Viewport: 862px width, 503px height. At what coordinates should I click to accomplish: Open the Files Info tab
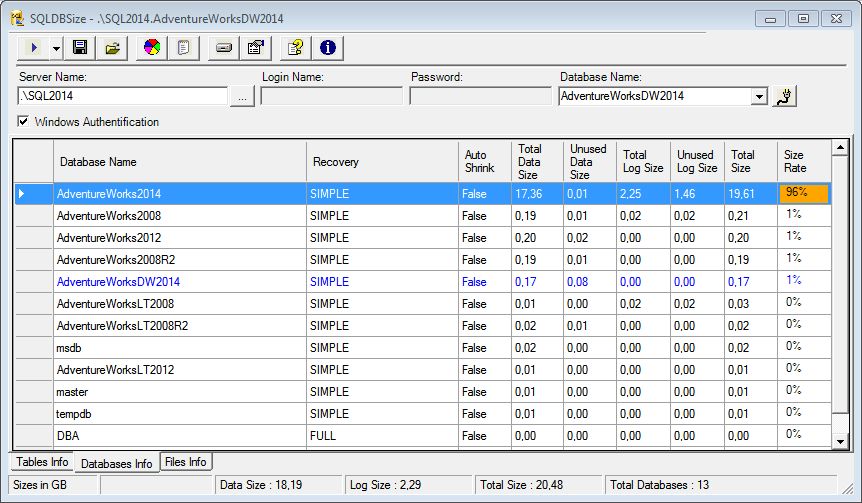[186, 462]
